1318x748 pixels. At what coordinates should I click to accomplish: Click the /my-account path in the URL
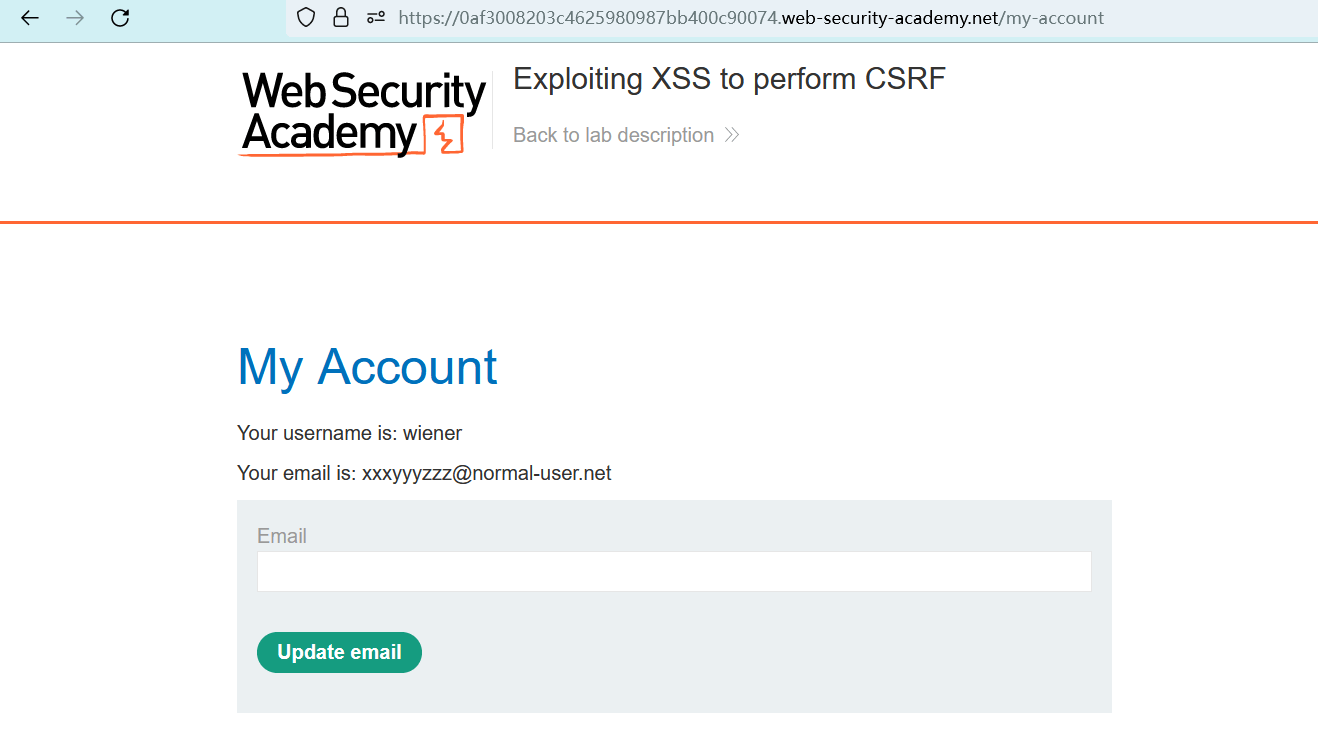pos(1051,18)
